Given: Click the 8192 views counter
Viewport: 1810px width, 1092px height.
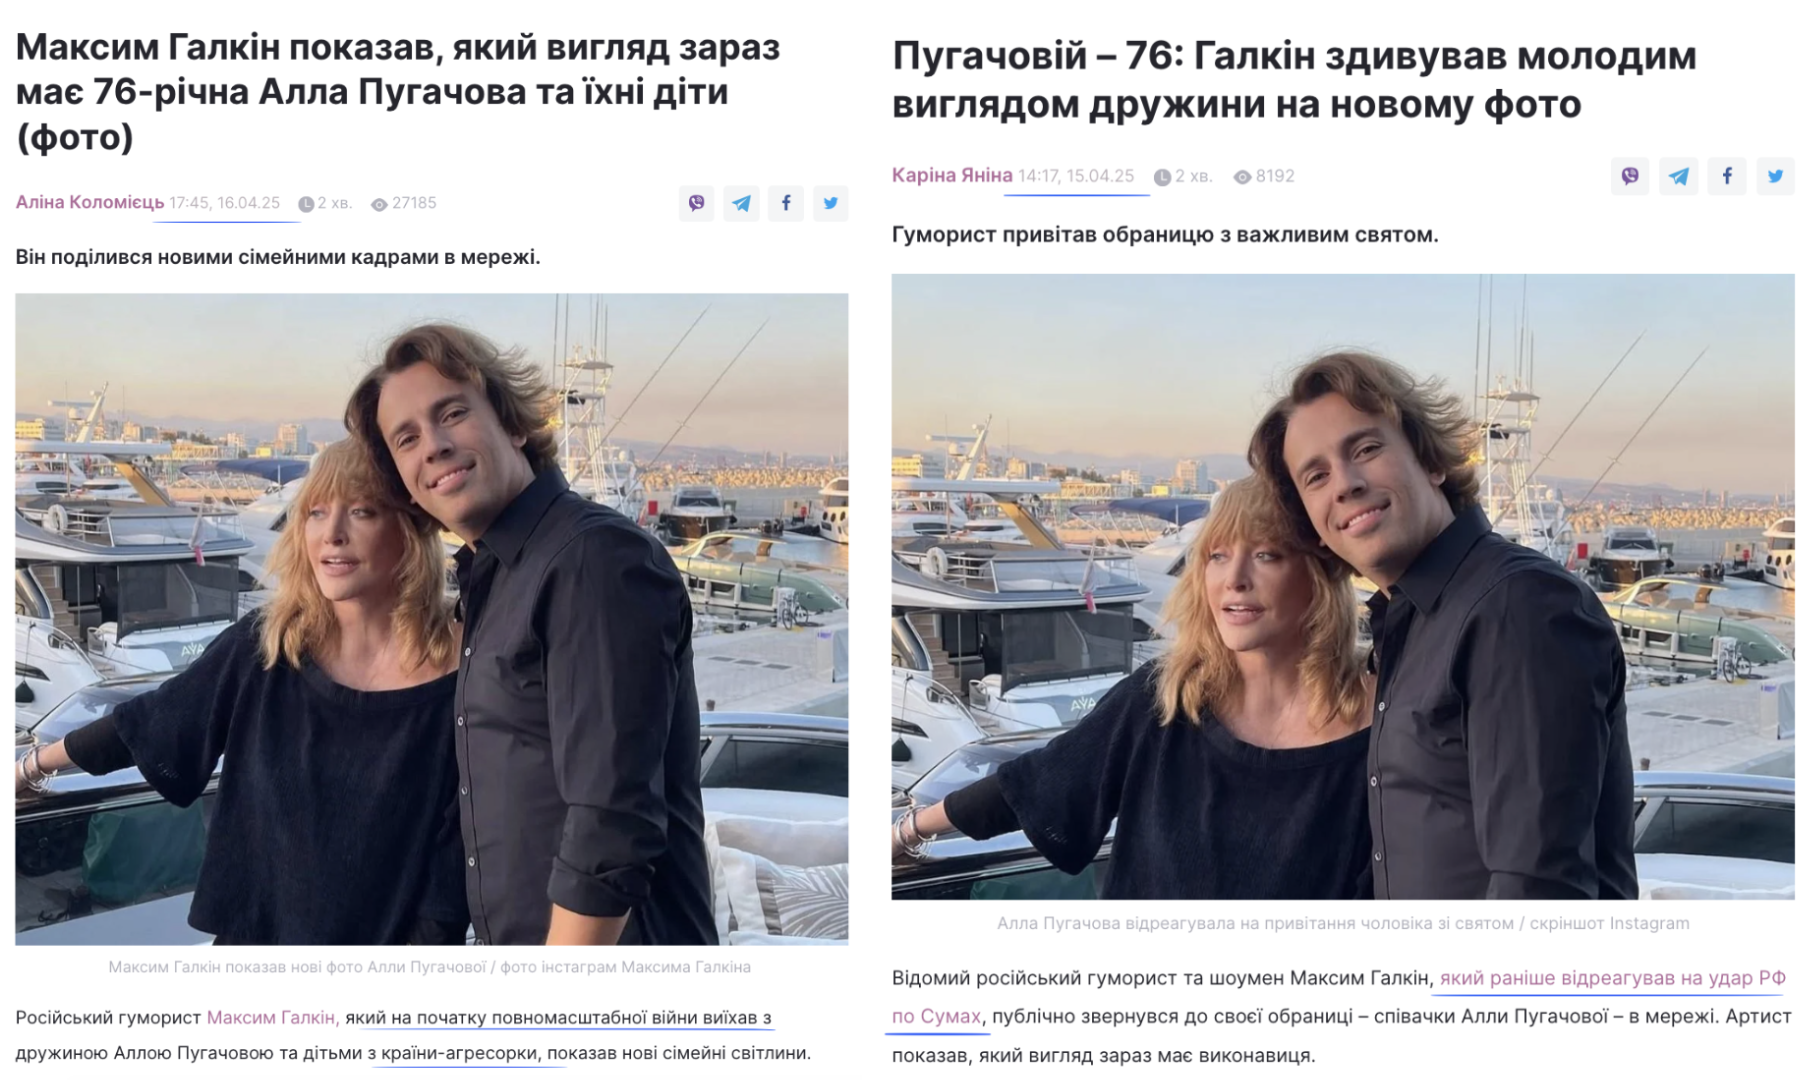Looking at the screenshot, I should pos(1264,176).
